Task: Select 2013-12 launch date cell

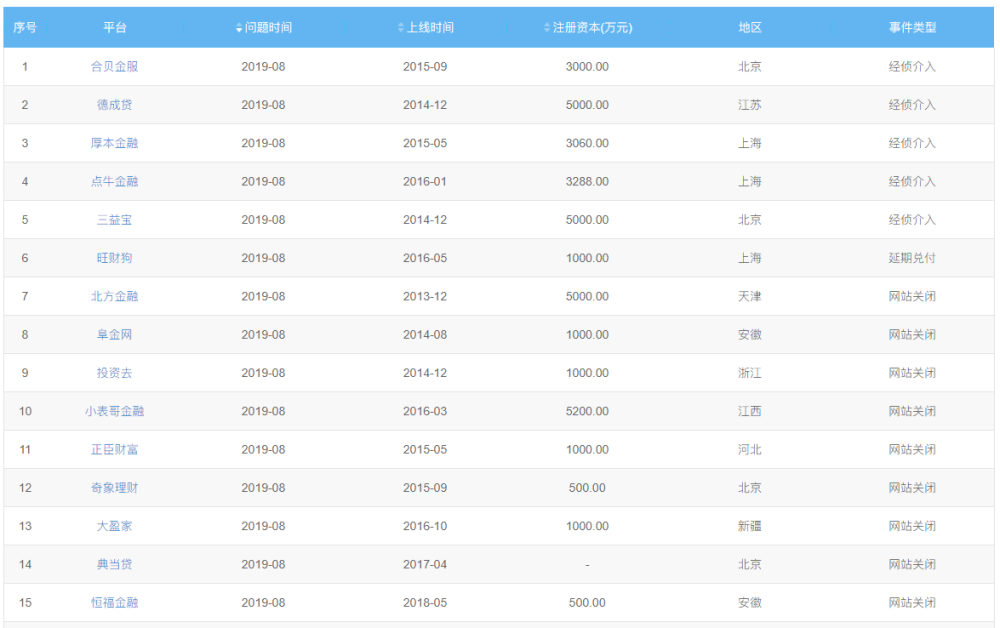Action: (x=425, y=296)
